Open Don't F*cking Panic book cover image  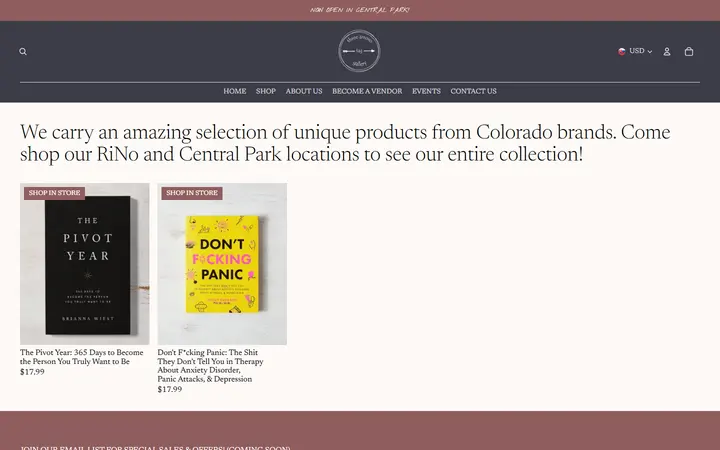coord(222,264)
